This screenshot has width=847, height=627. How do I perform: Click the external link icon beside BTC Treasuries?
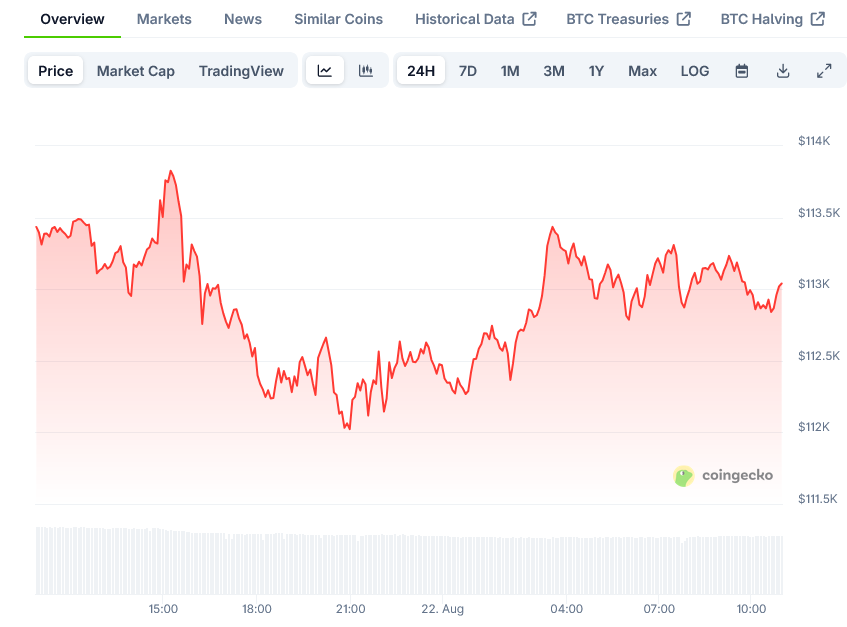coord(684,19)
